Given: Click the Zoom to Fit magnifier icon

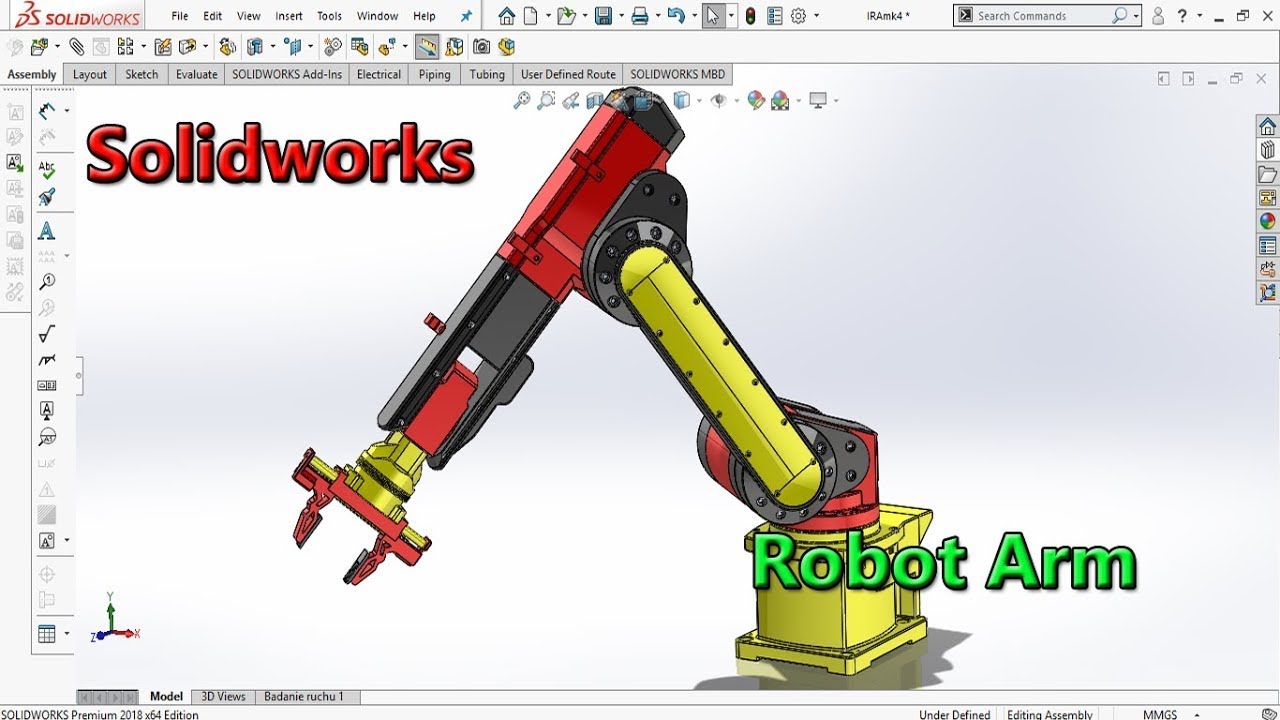Looking at the screenshot, I should (x=522, y=100).
